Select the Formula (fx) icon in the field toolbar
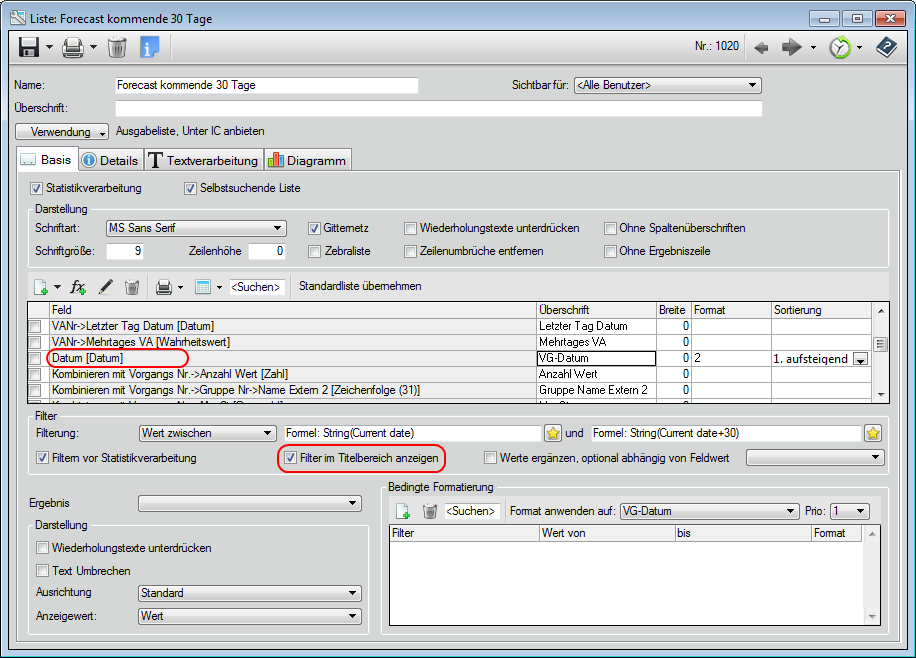916x658 pixels. (78, 287)
